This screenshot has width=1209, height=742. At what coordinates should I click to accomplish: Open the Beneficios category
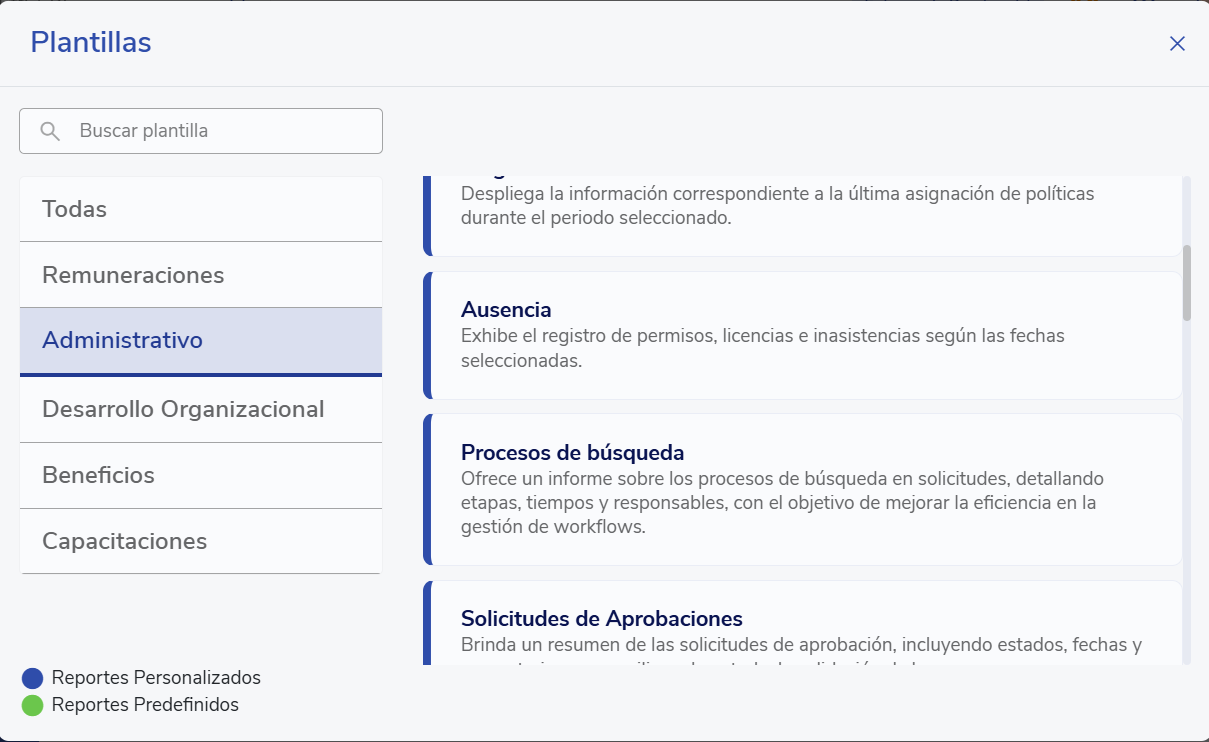point(200,475)
